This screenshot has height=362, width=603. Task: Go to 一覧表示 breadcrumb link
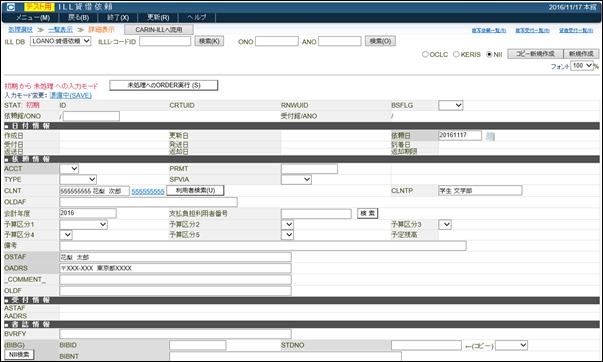click(60, 30)
